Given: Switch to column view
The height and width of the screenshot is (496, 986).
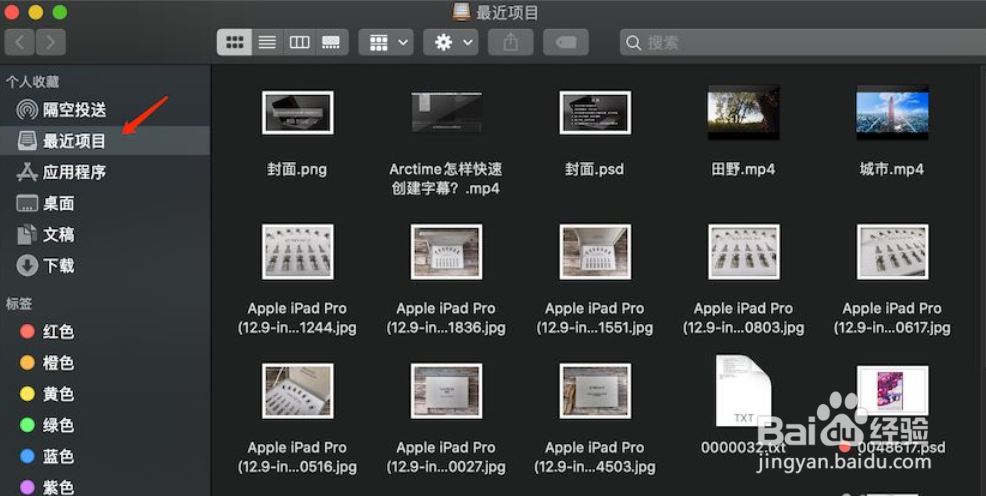Looking at the screenshot, I should [x=299, y=43].
